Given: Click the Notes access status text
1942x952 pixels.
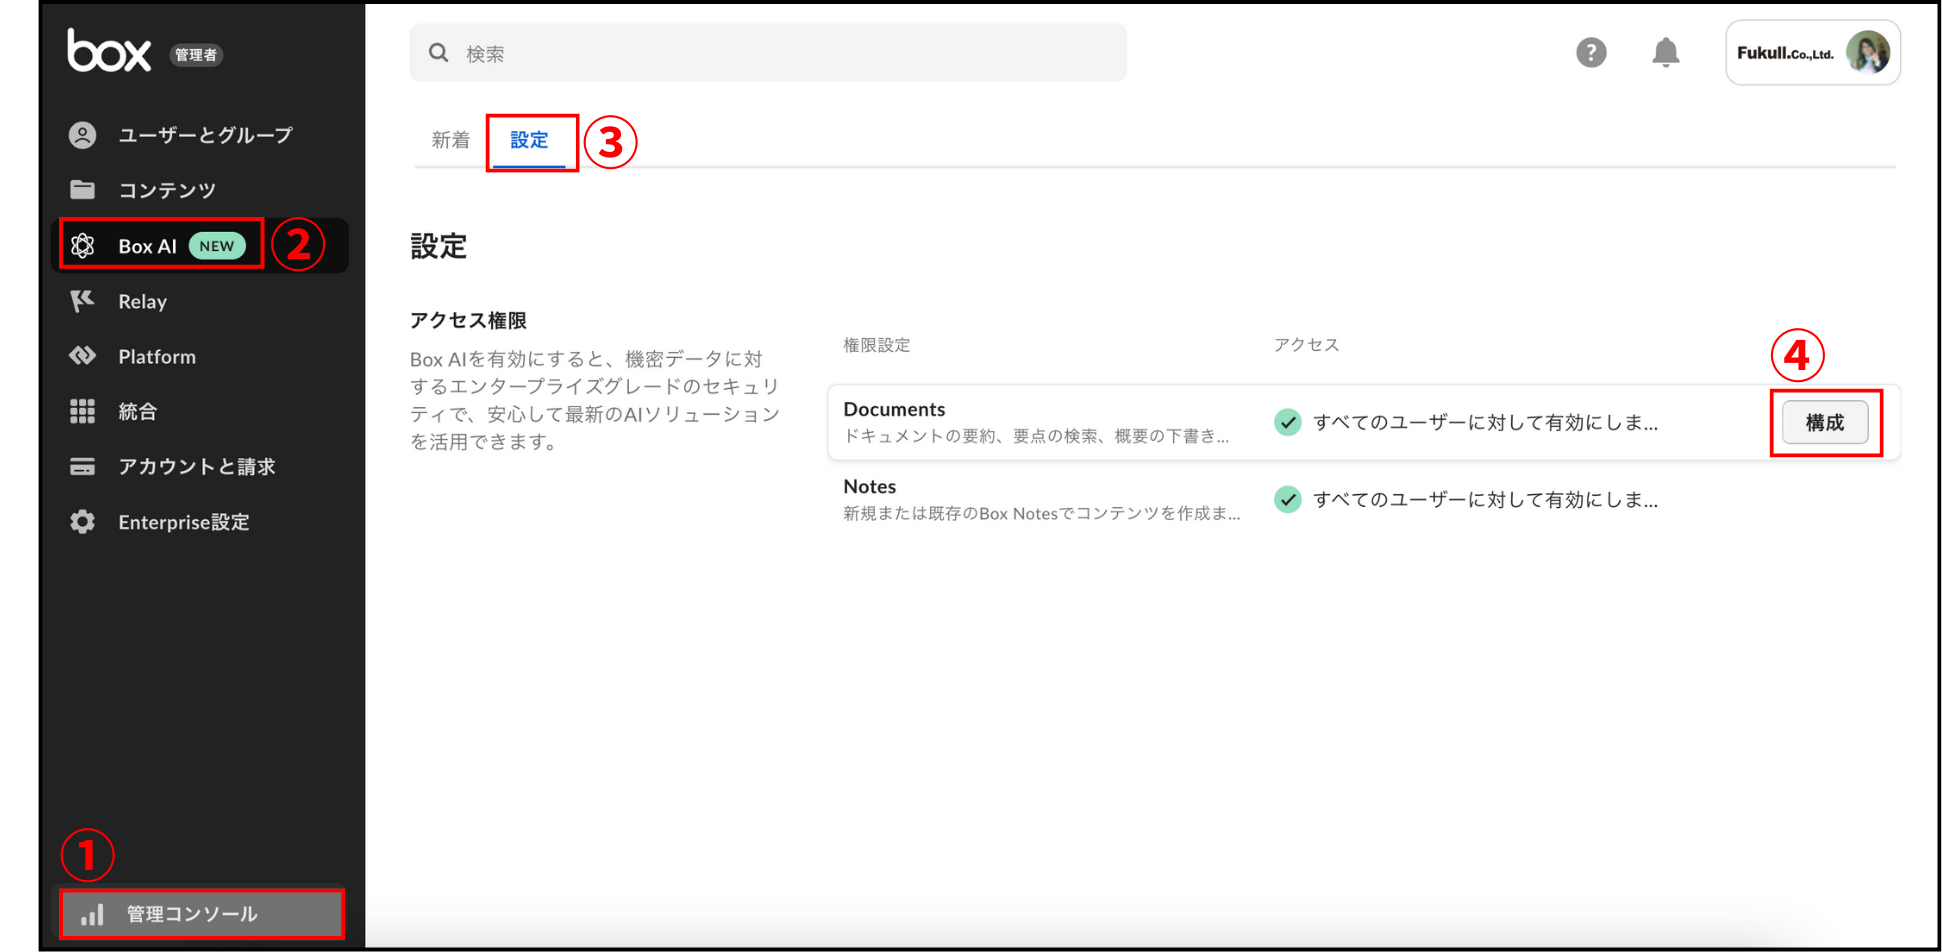Looking at the screenshot, I should tap(1485, 499).
